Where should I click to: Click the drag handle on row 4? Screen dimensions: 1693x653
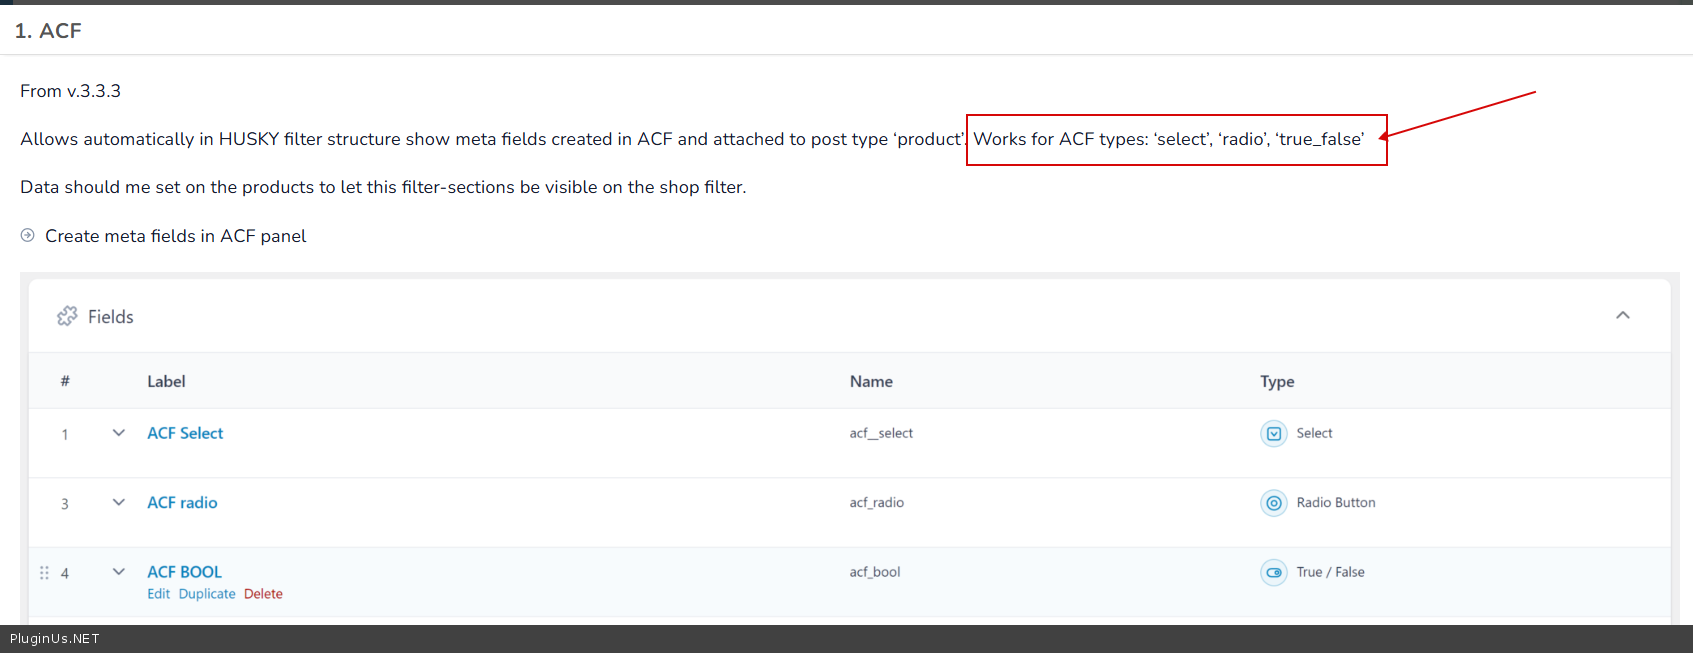[x=44, y=573]
